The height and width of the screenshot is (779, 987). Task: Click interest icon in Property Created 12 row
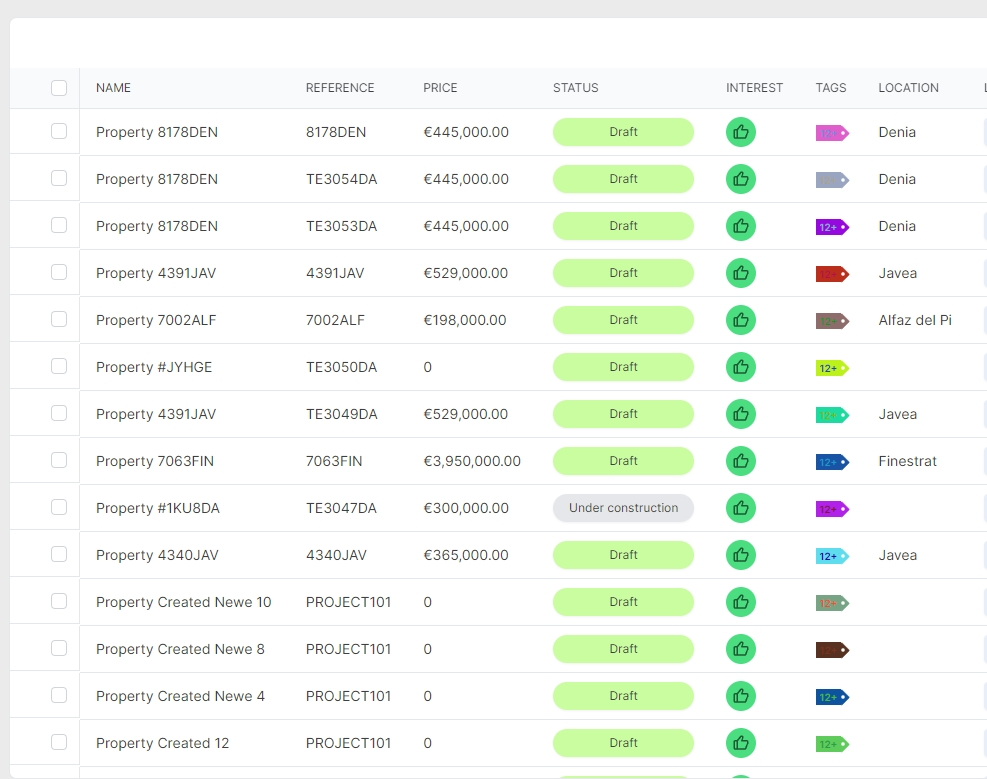click(740, 743)
